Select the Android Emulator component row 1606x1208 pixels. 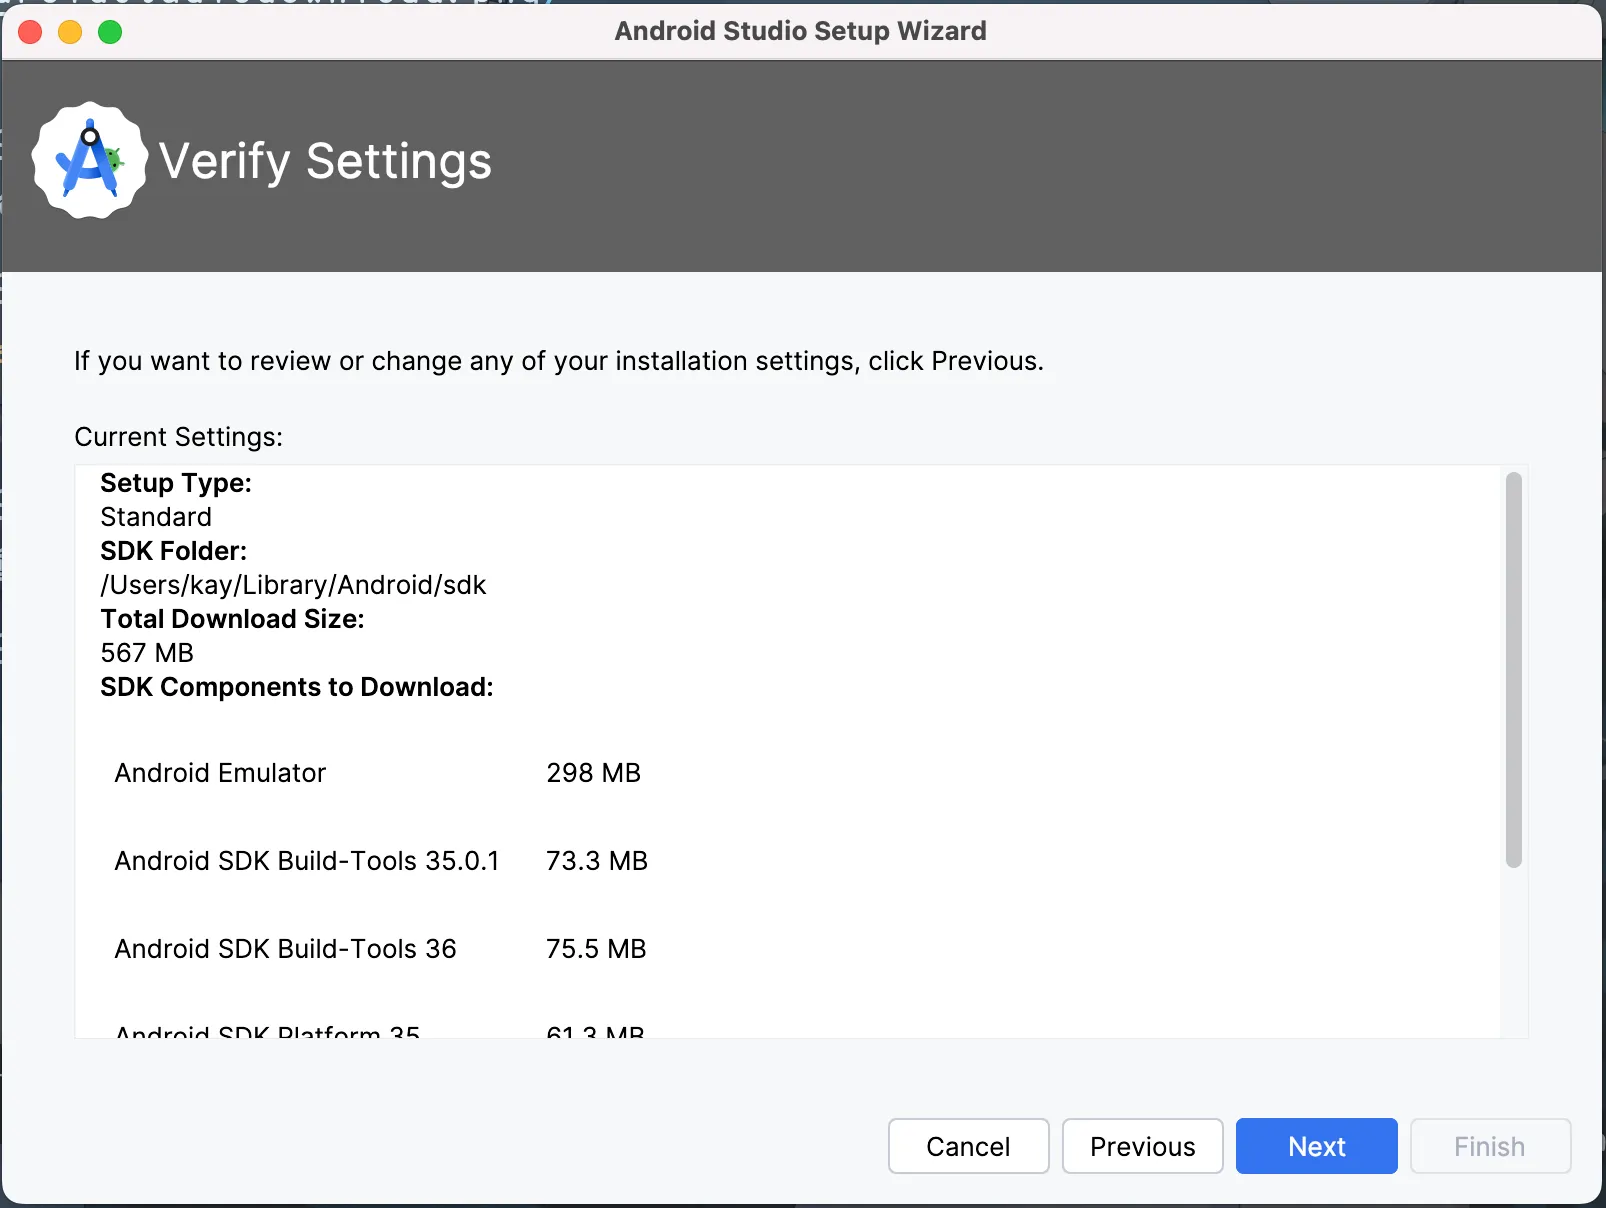click(x=378, y=773)
